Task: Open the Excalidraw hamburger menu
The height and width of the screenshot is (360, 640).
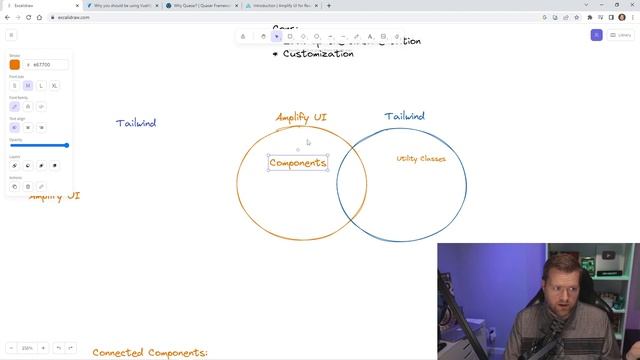Action: click(x=11, y=35)
